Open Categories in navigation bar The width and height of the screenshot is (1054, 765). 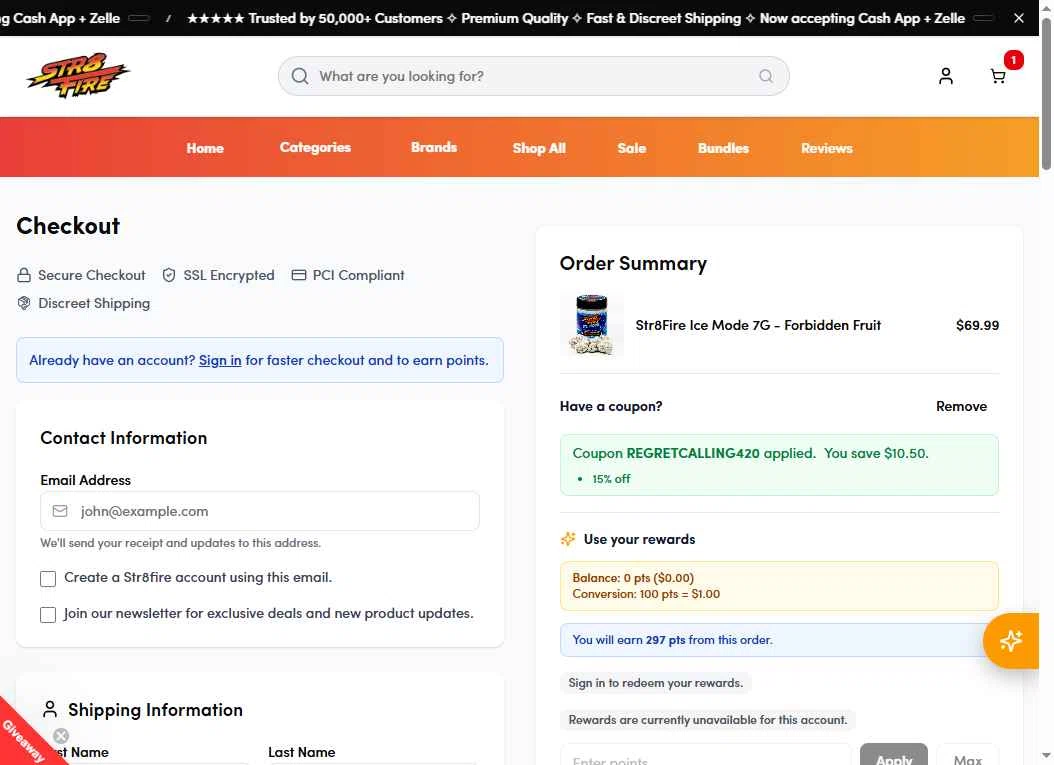point(315,147)
